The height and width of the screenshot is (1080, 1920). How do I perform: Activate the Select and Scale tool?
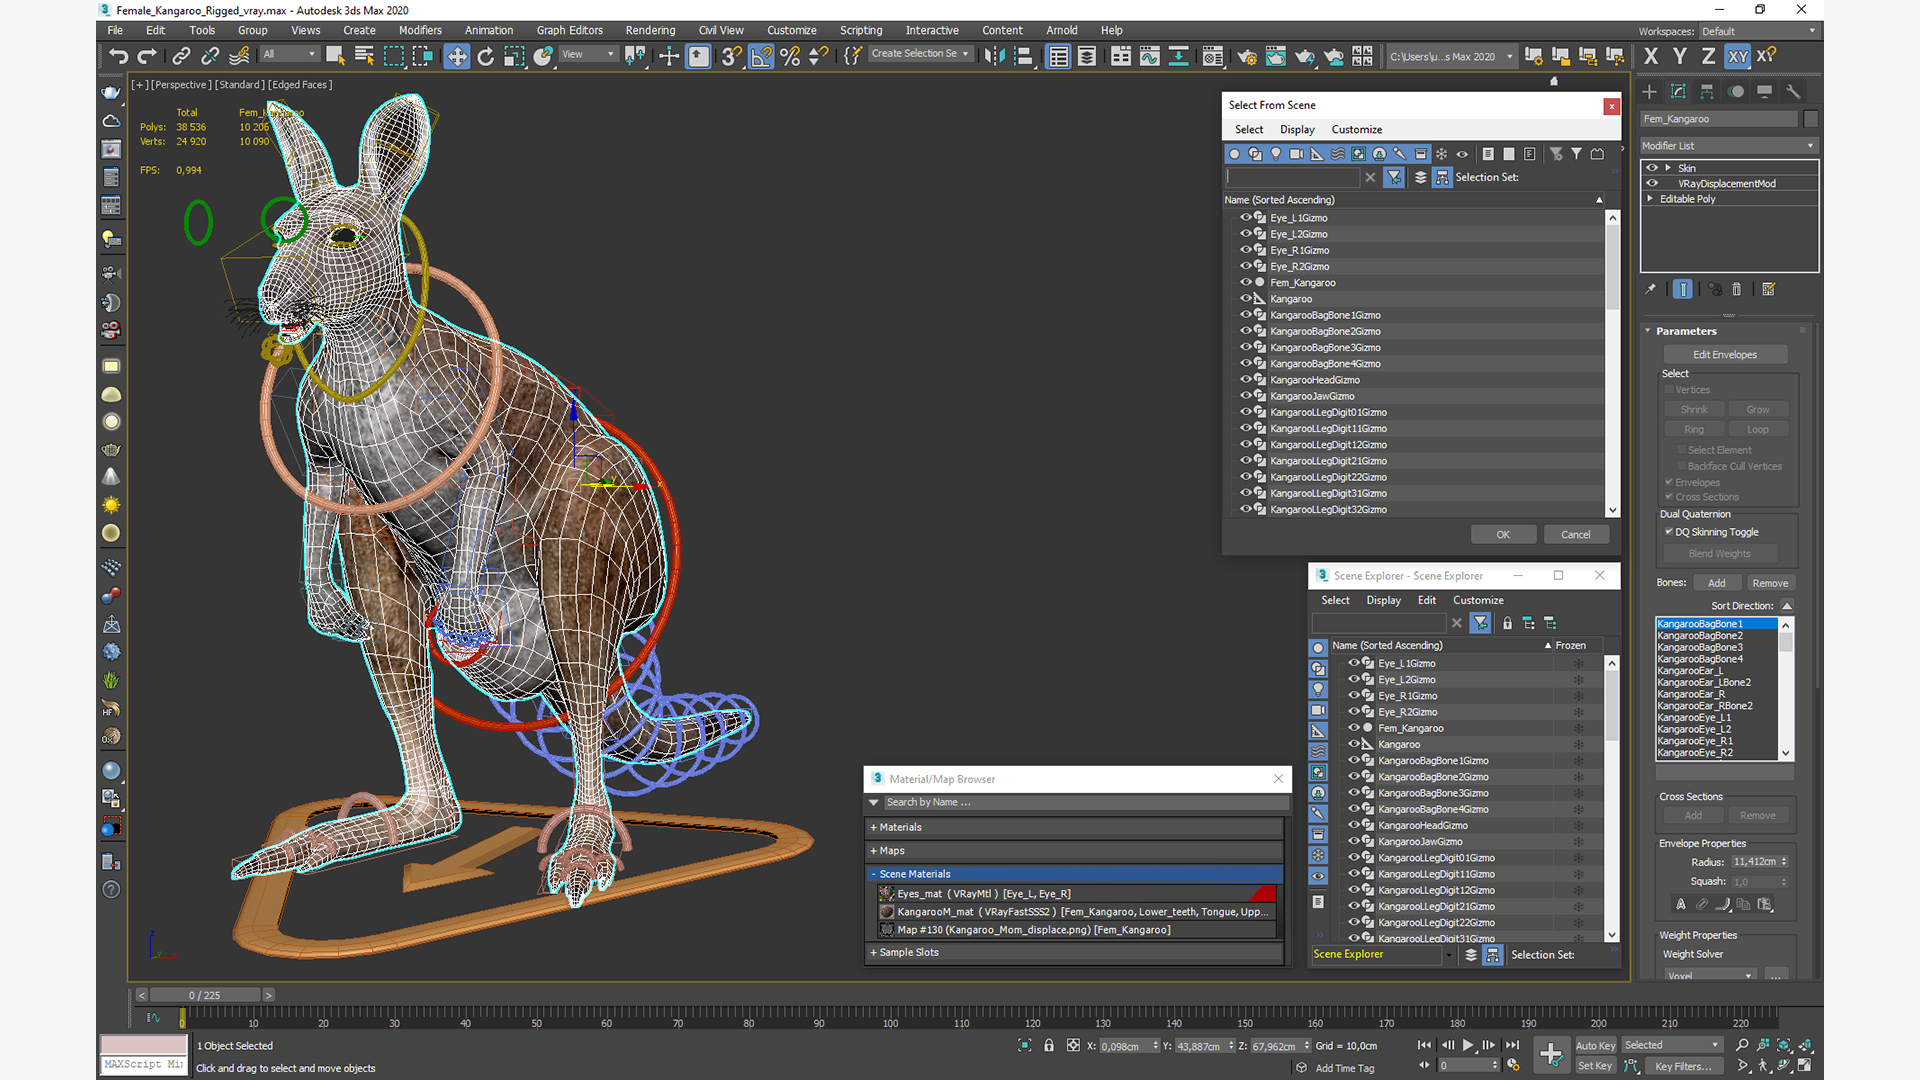coord(514,56)
